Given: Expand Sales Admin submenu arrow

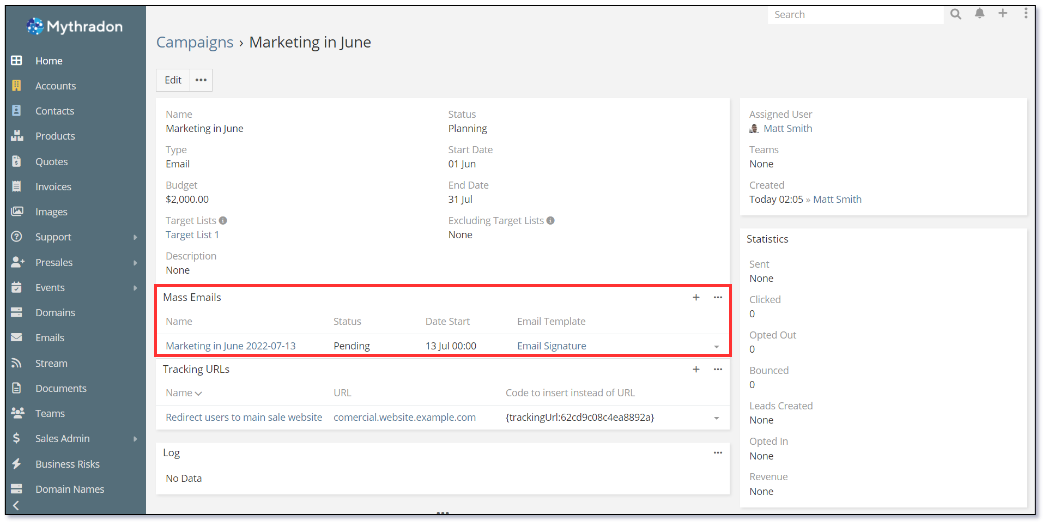Looking at the screenshot, I should [x=135, y=439].
